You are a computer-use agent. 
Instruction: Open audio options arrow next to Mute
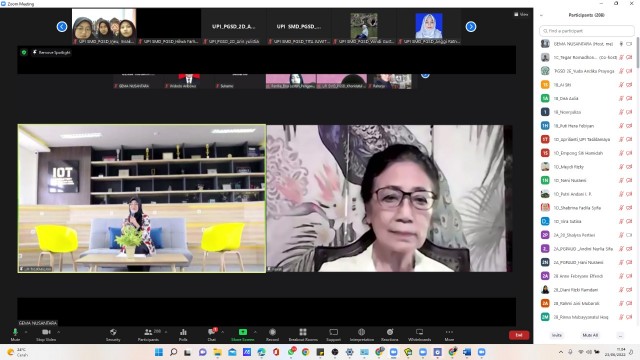(x=26, y=332)
